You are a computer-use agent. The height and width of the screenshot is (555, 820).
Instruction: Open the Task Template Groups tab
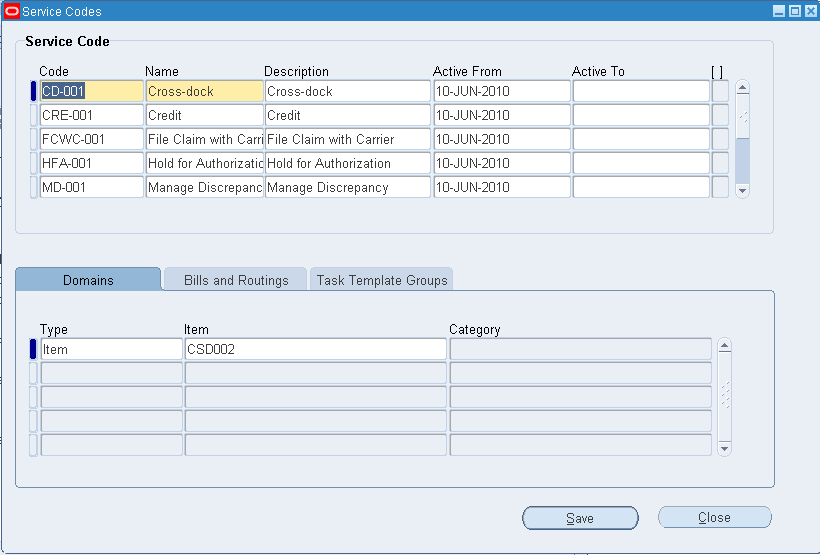pyautogui.click(x=382, y=280)
